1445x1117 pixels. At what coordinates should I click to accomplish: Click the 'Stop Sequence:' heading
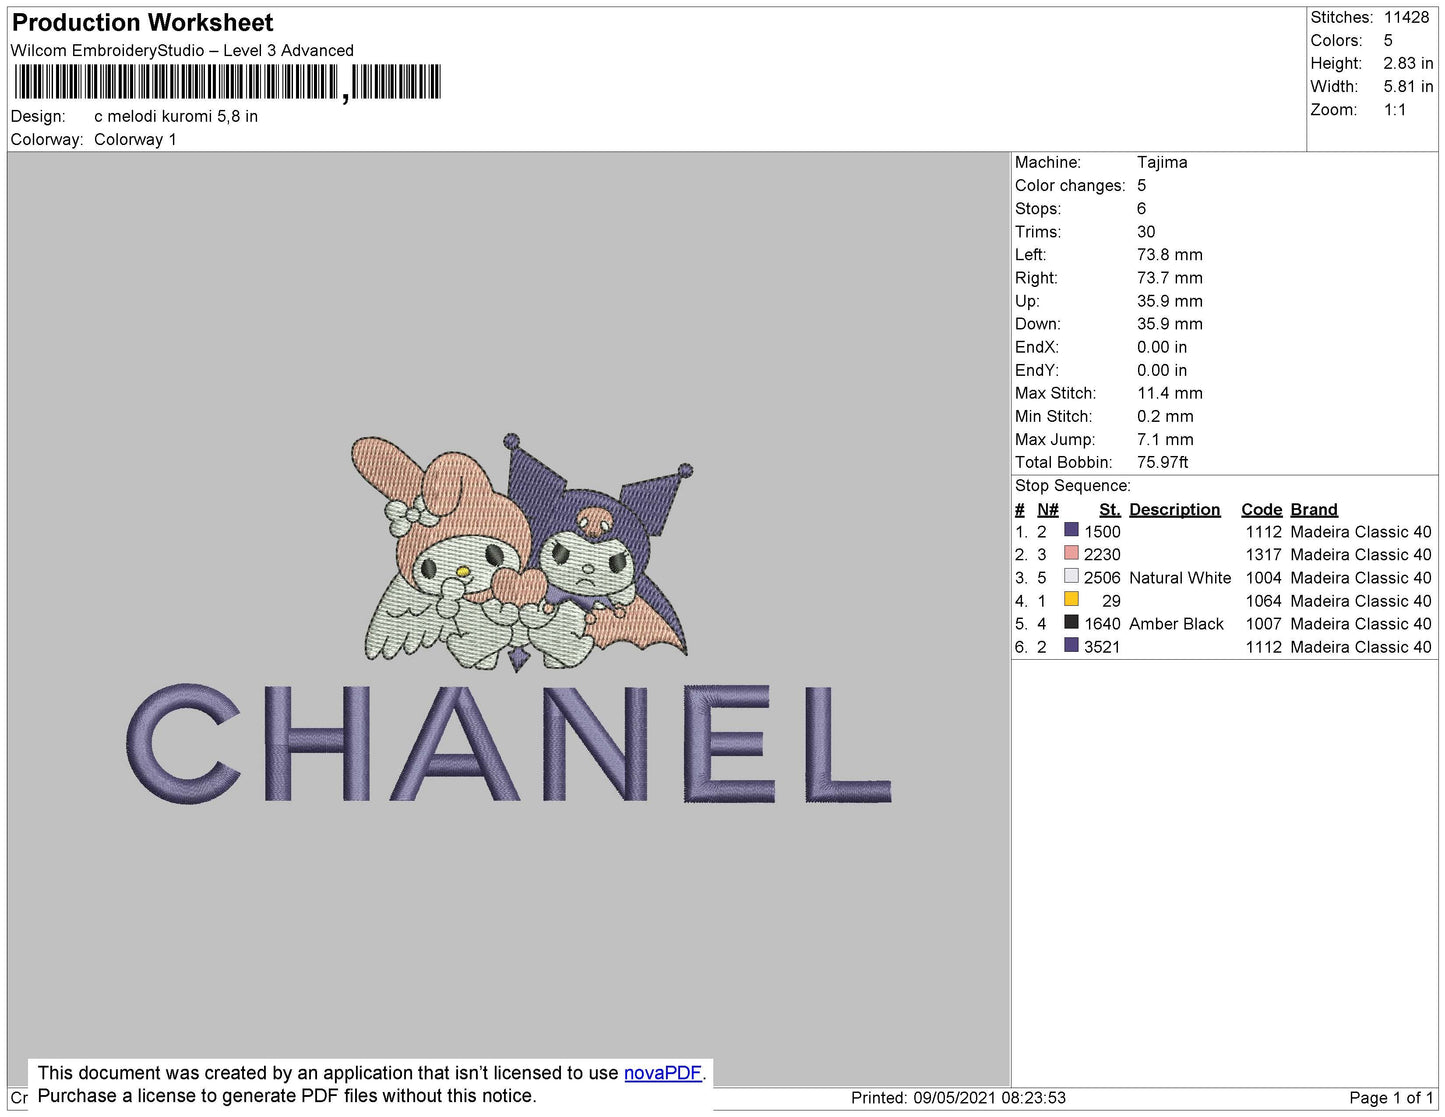pyautogui.click(x=1073, y=486)
